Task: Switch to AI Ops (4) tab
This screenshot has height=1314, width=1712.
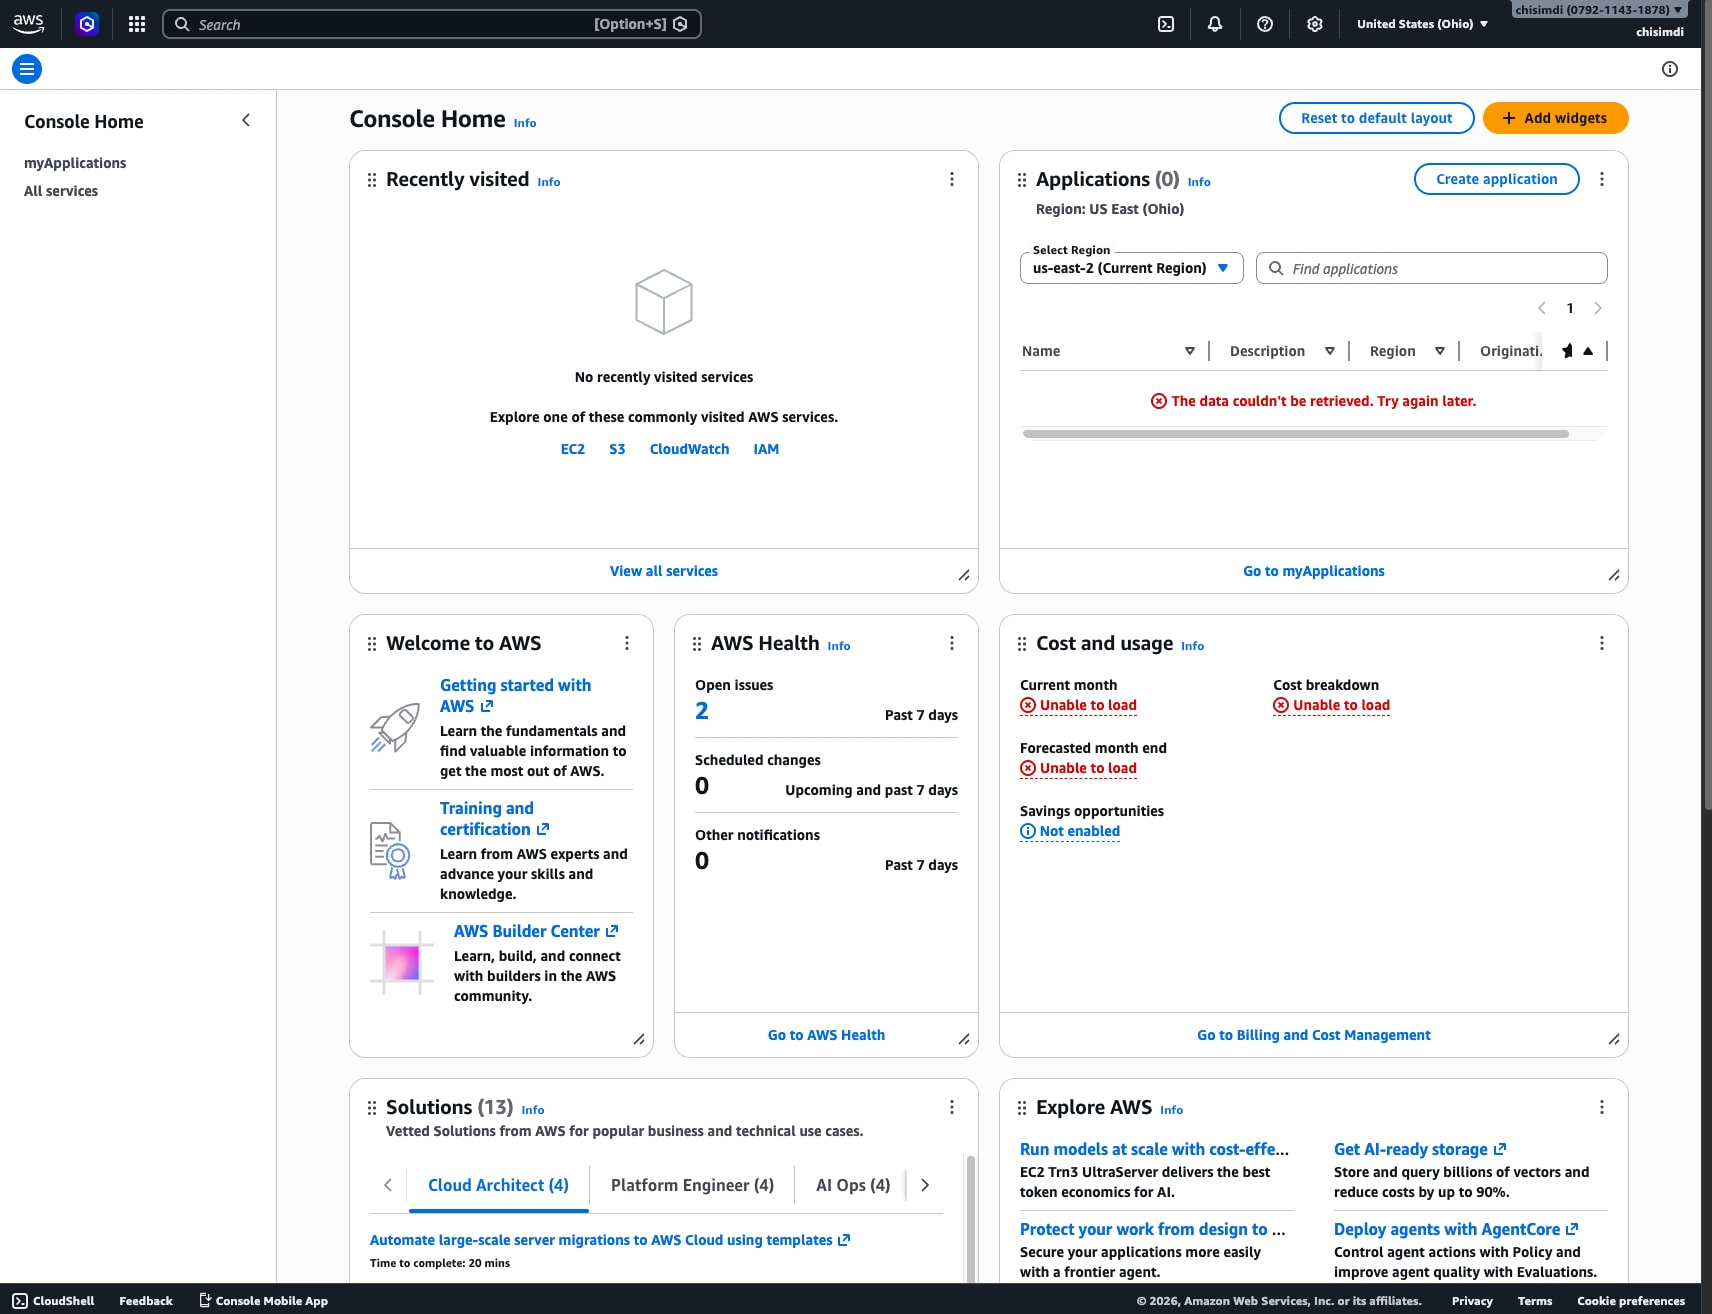Action: click(853, 1185)
